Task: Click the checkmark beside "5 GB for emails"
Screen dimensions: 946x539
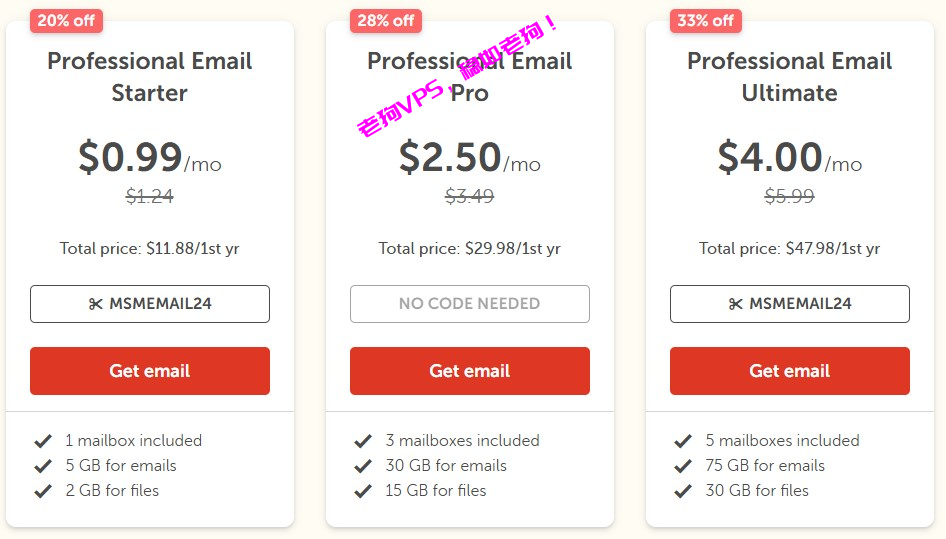Action: point(43,466)
